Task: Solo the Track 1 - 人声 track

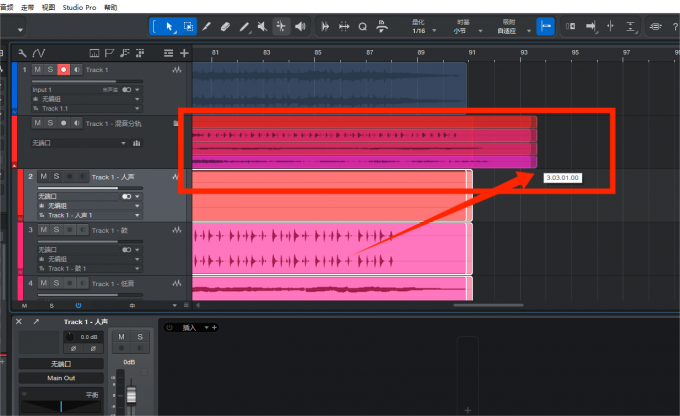Action: click(x=56, y=176)
